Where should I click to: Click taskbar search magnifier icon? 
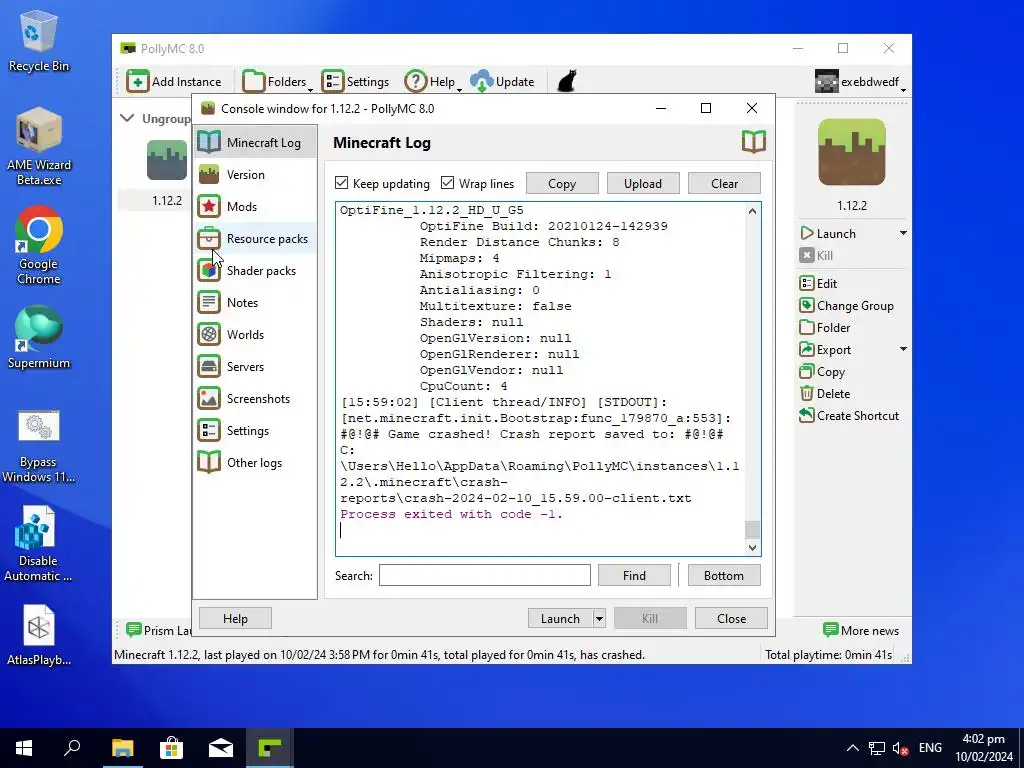(72, 748)
